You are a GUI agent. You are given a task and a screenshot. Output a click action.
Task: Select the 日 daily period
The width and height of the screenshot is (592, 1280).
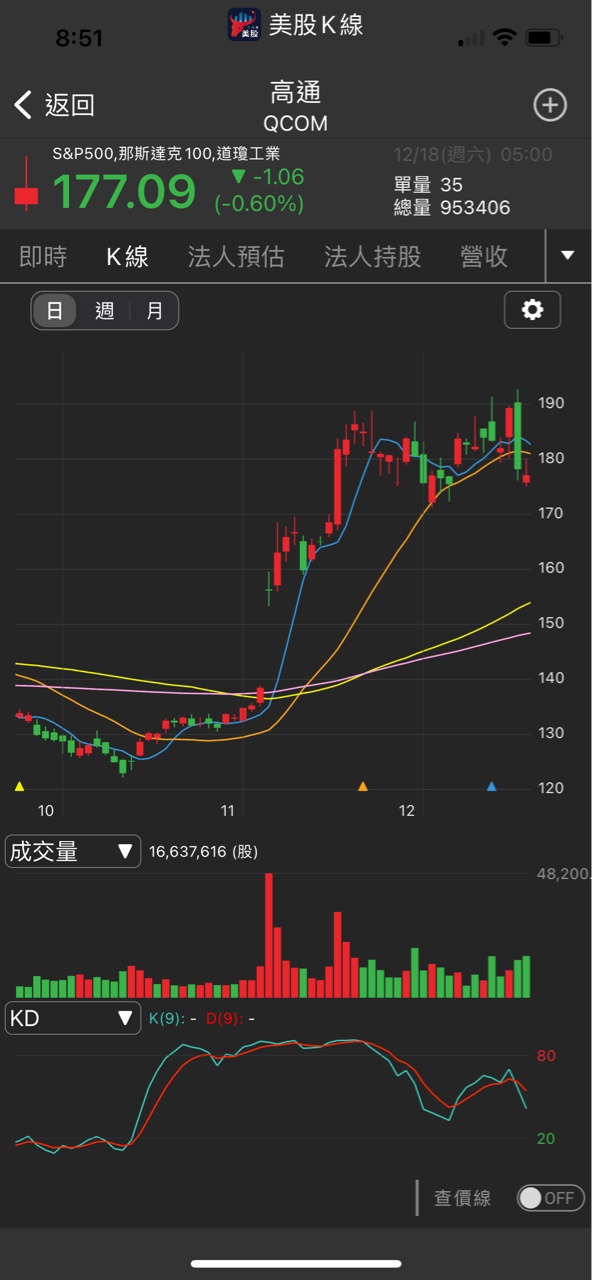click(x=55, y=311)
